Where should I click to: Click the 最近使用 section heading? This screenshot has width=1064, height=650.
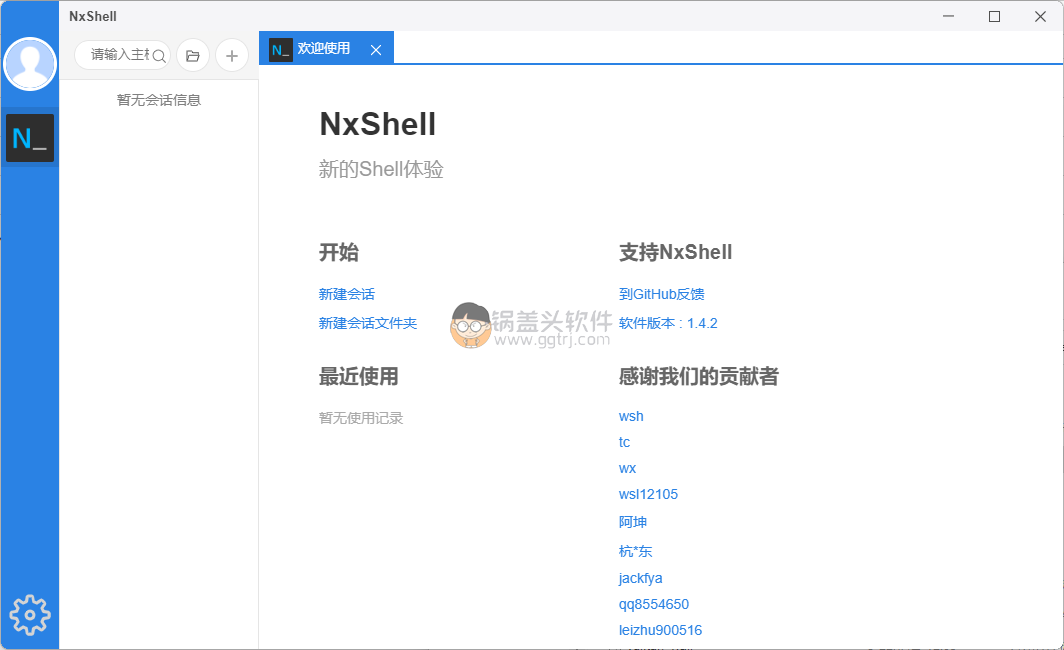click(359, 377)
